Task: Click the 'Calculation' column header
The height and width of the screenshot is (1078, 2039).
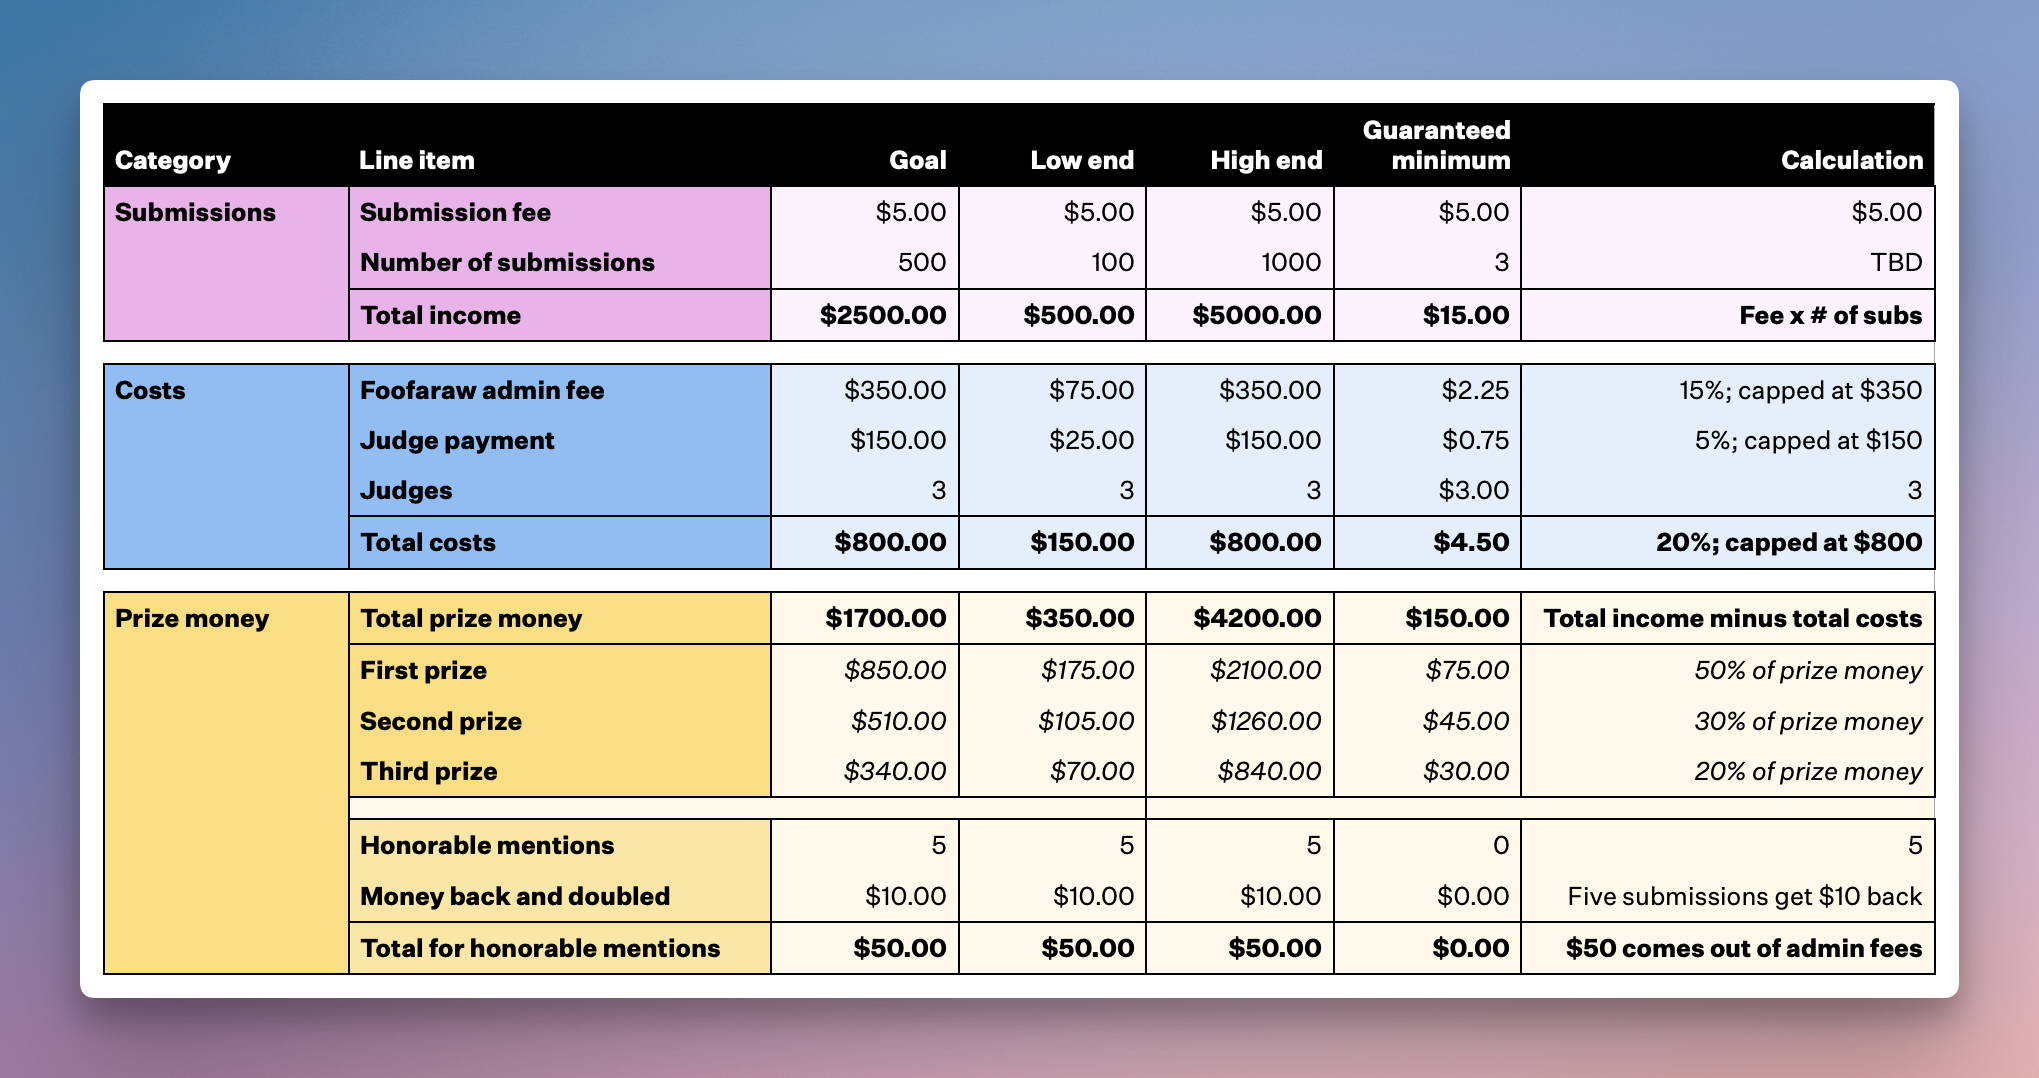Action: (1852, 160)
